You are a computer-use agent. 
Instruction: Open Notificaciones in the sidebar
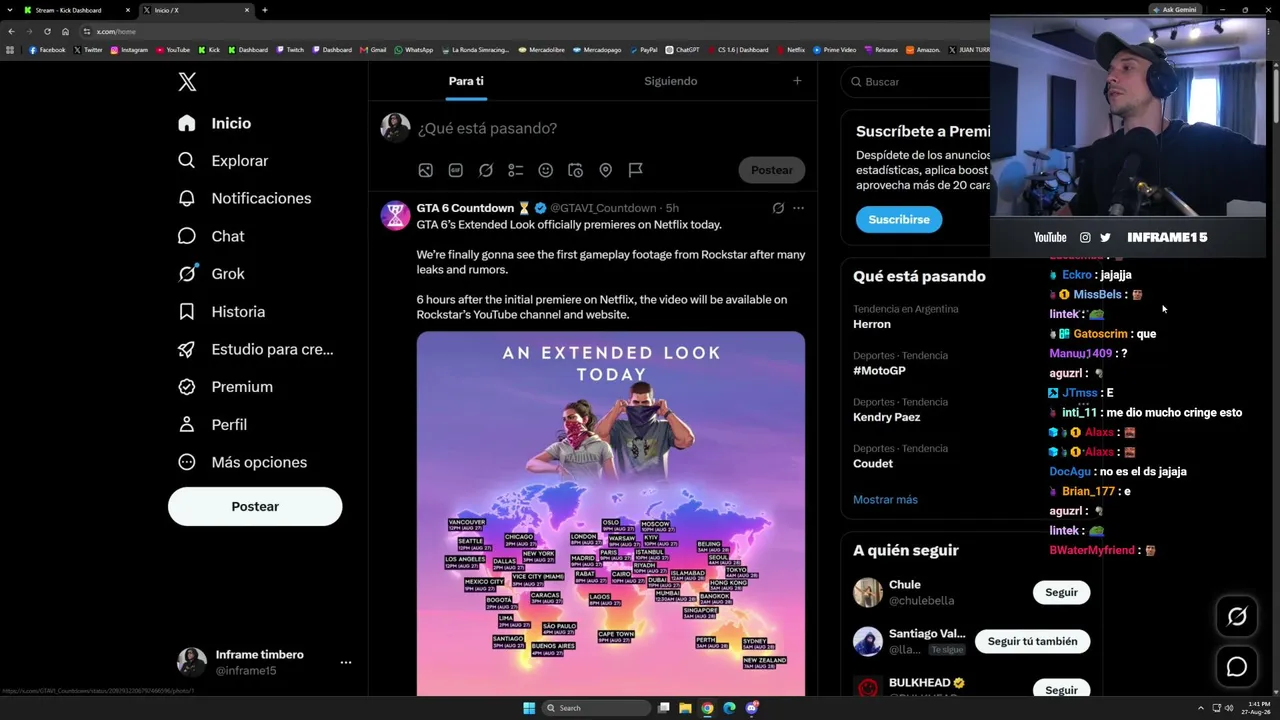coord(244,198)
